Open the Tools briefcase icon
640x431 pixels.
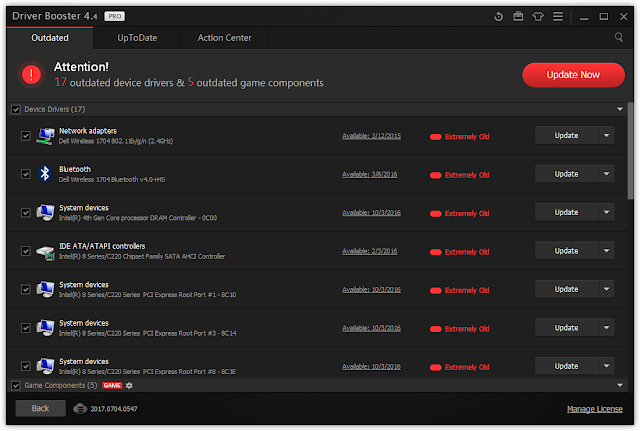tap(518, 16)
